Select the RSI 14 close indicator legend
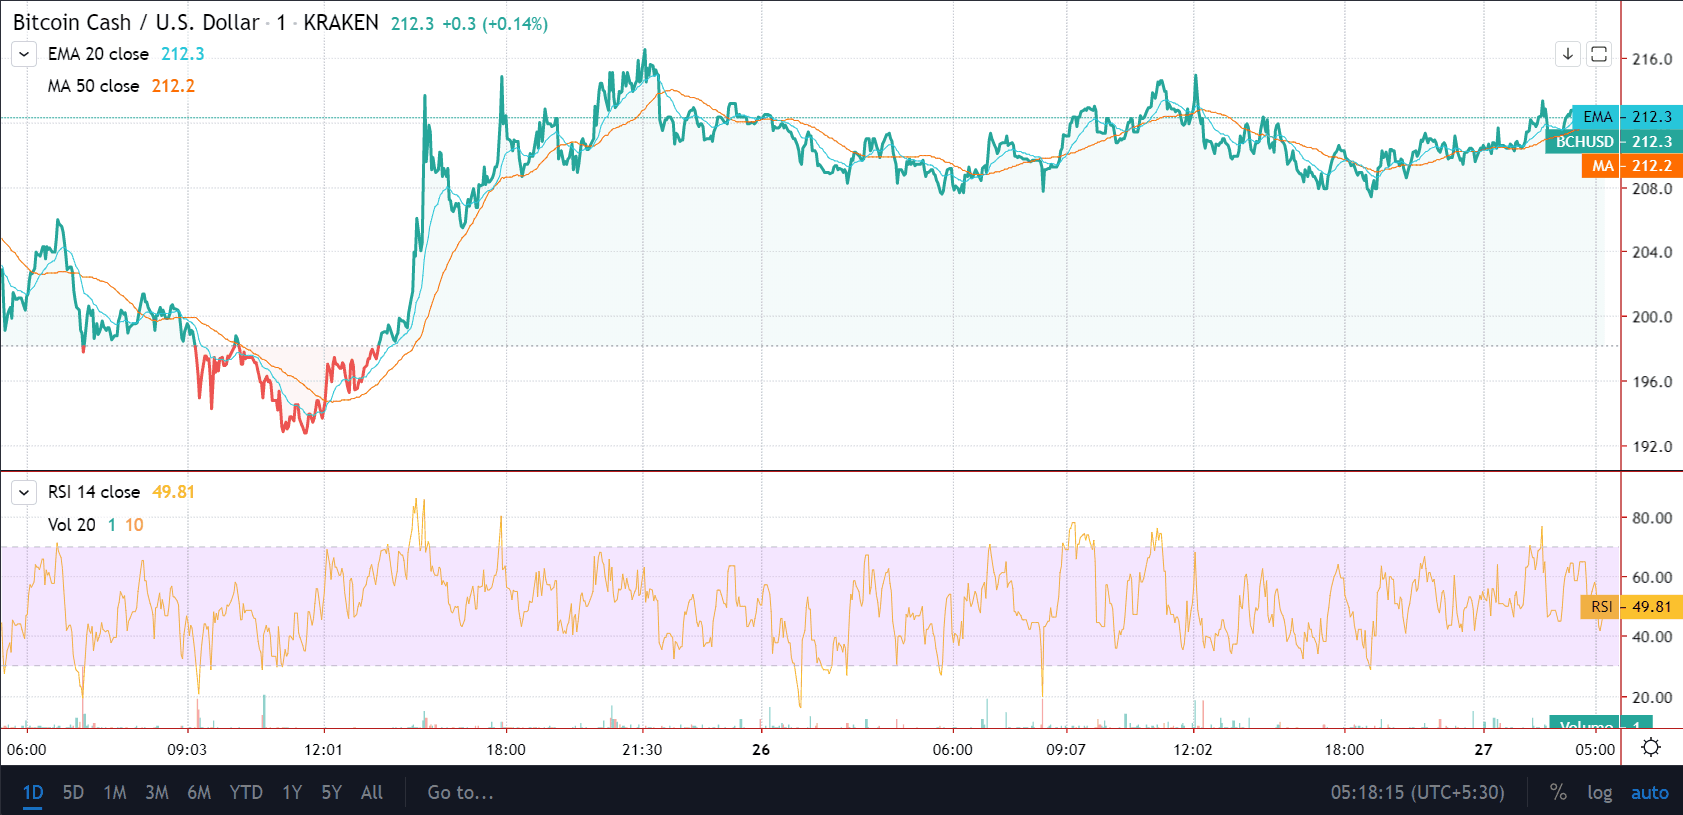1683x815 pixels. tap(94, 492)
